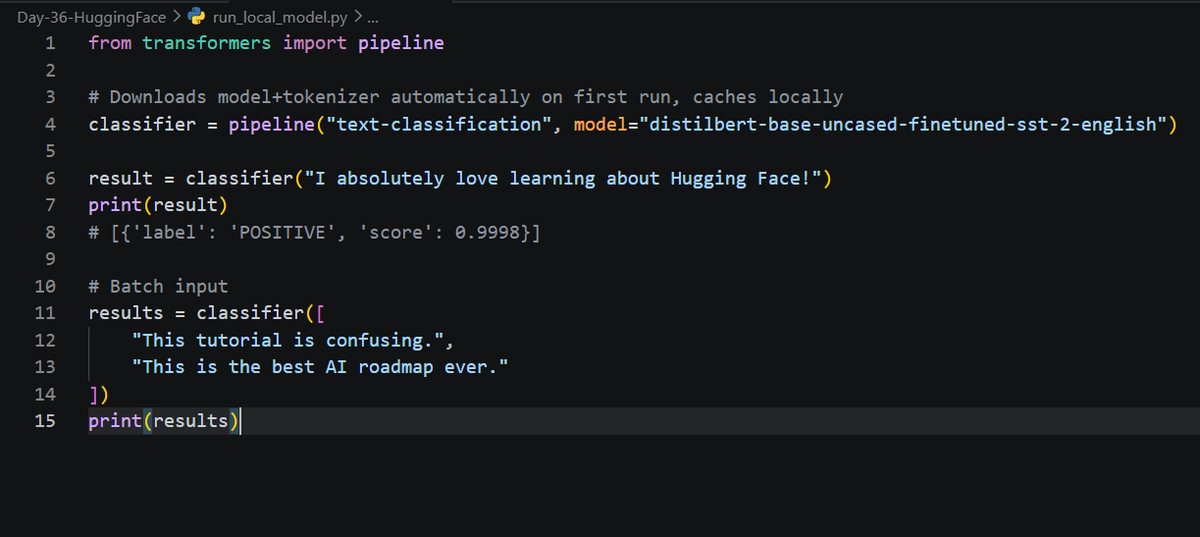The image size is (1200, 537).
Task: Select line number 15 in the gutter
Action: coord(45,421)
